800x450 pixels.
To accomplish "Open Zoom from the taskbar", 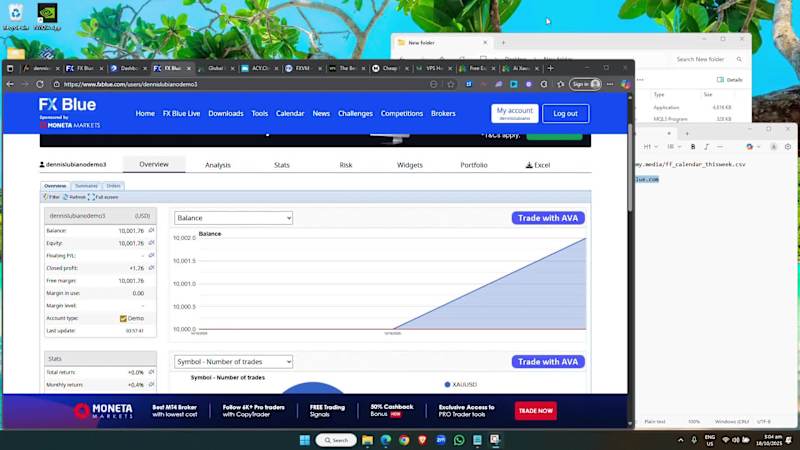I will click(441, 440).
